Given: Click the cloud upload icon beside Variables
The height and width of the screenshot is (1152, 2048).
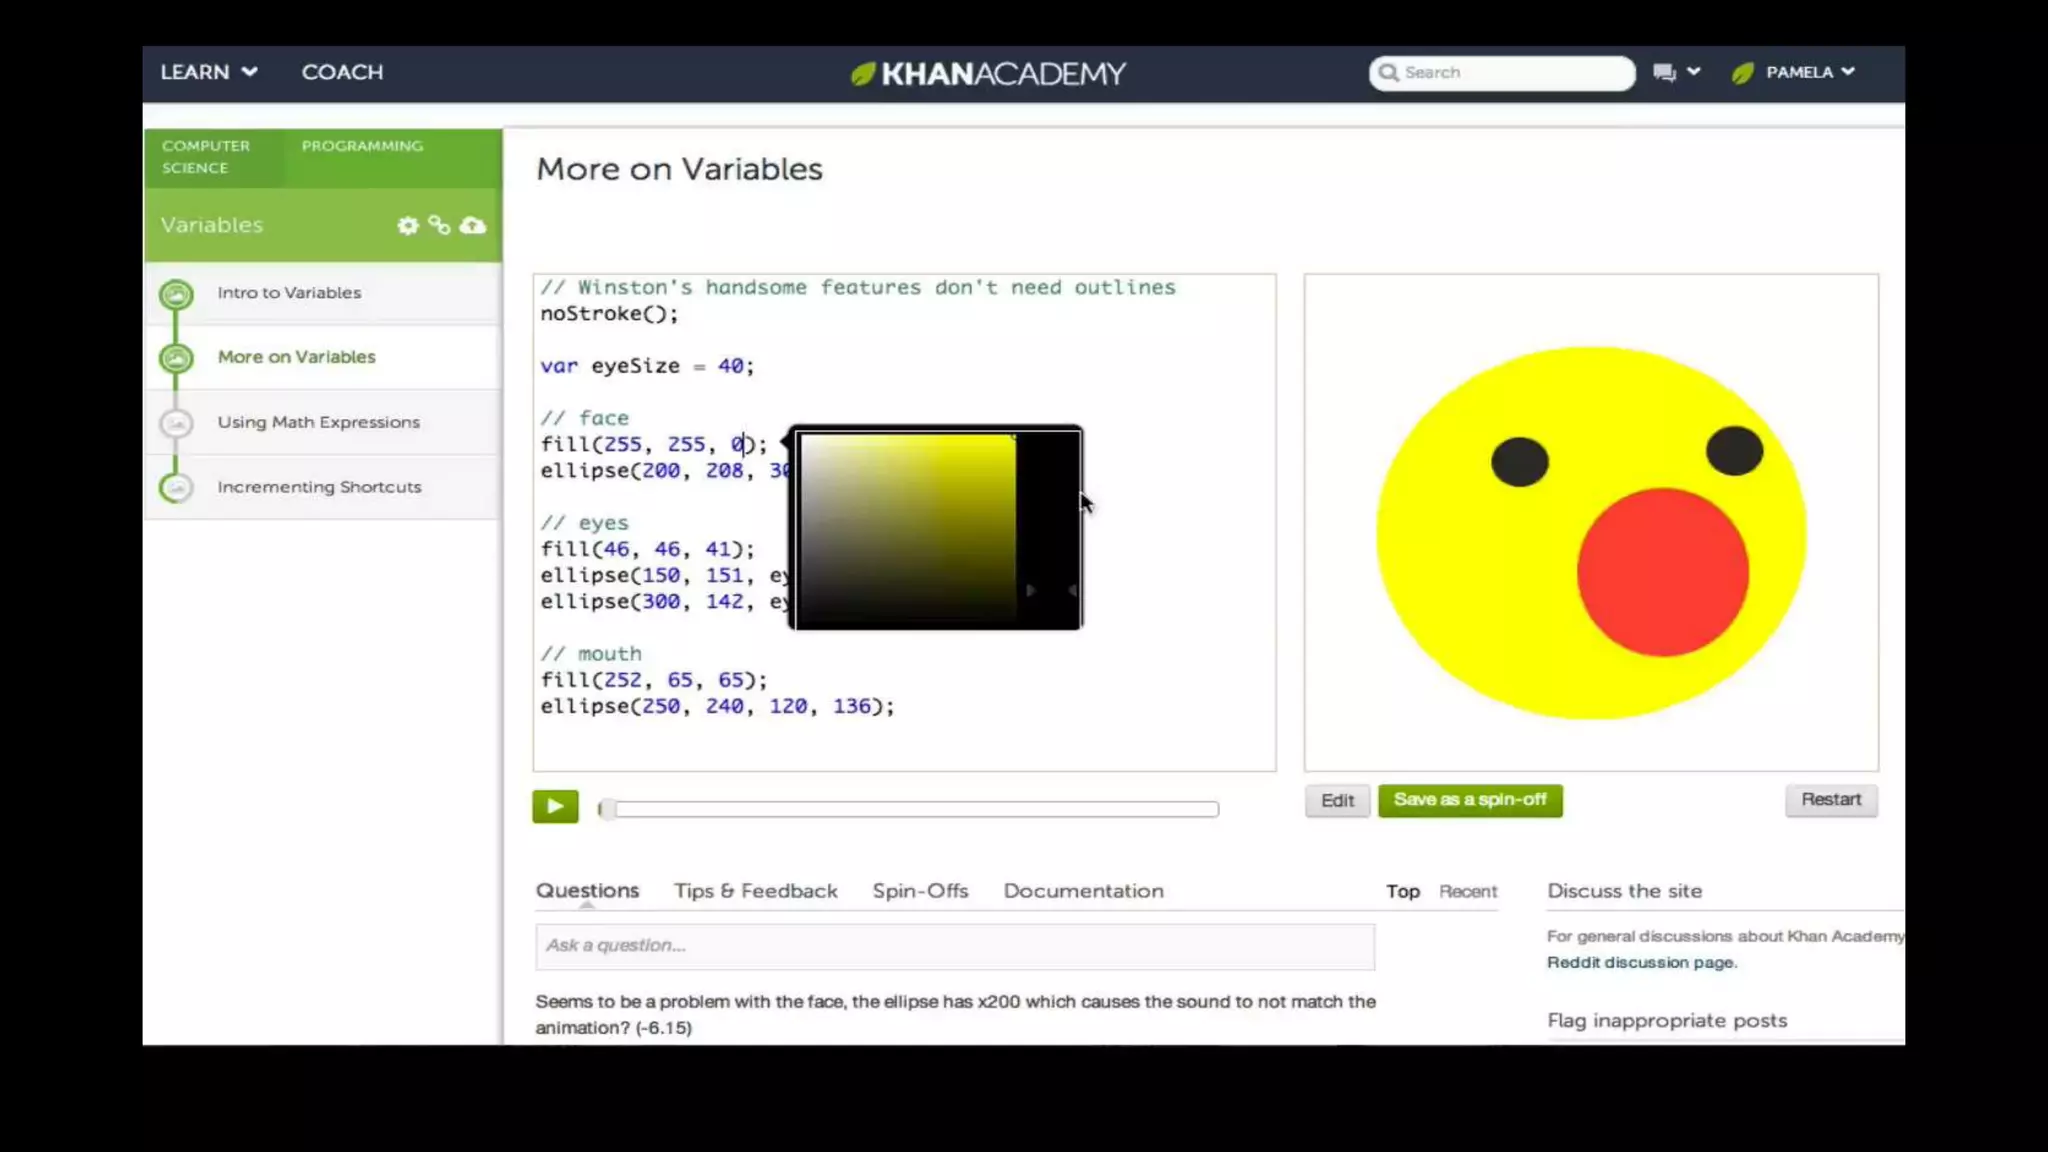Looking at the screenshot, I should tap(473, 225).
